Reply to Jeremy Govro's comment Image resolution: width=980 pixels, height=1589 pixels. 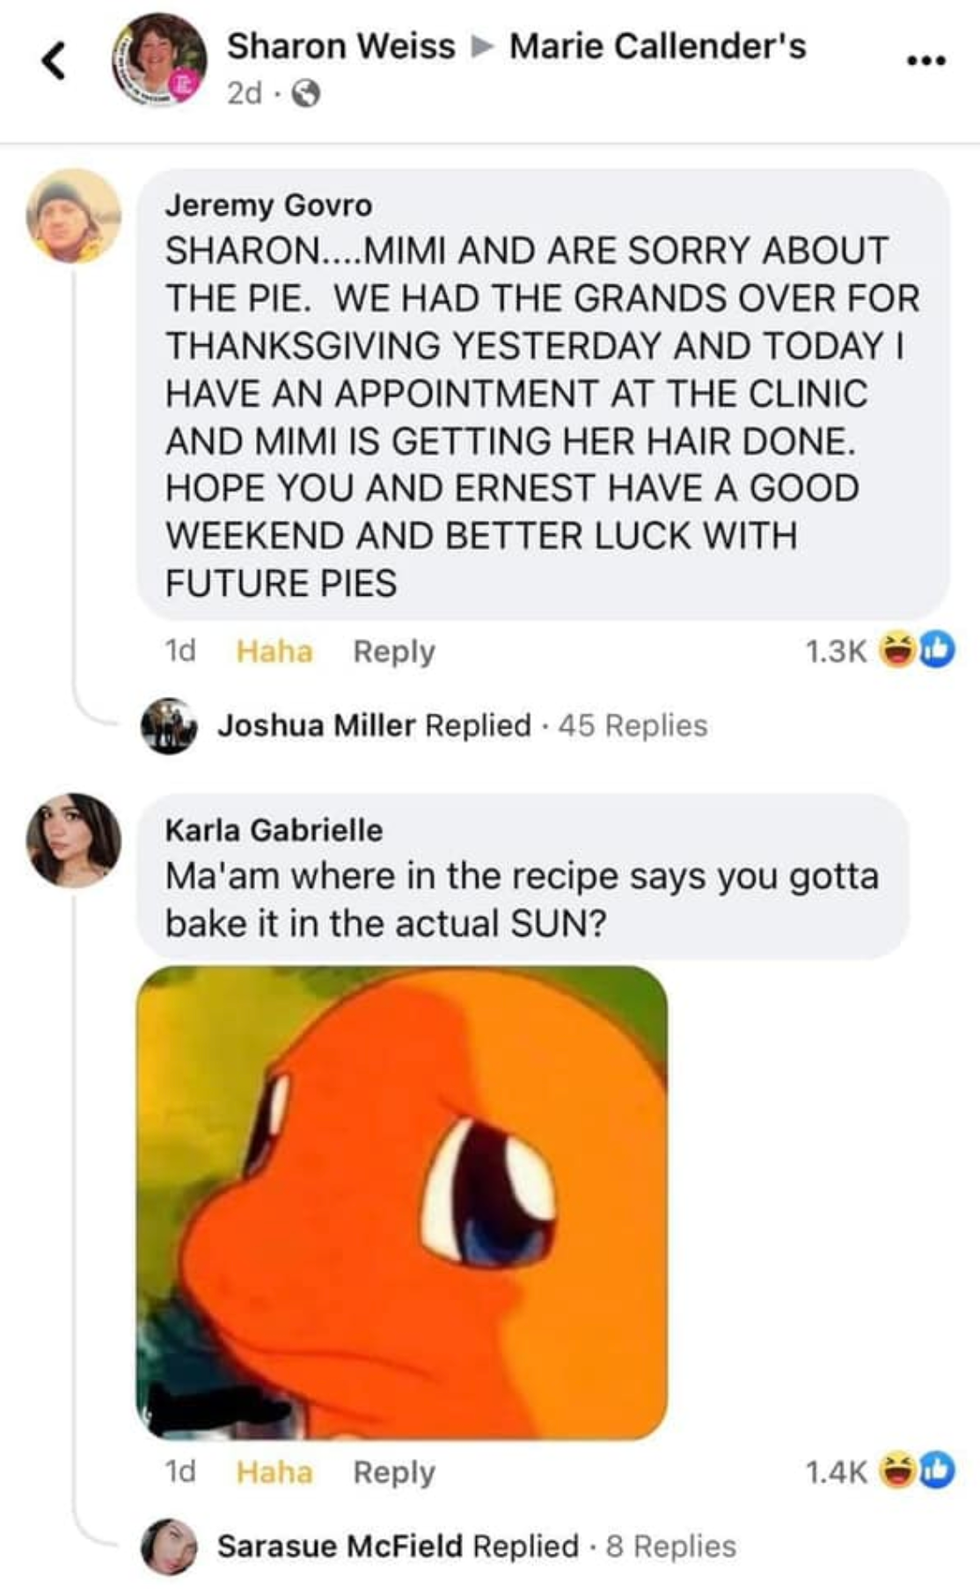coord(394,651)
